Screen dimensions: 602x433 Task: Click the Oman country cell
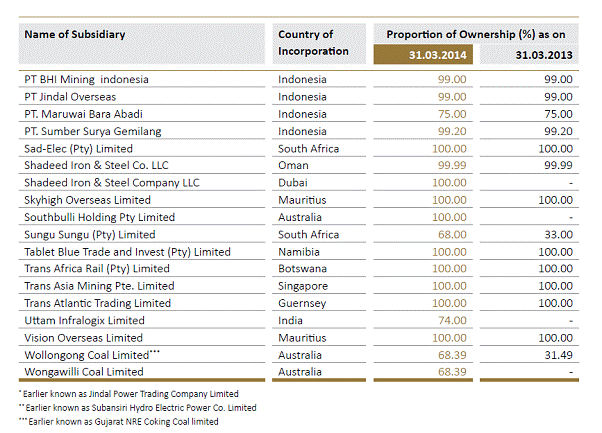(x=293, y=166)
